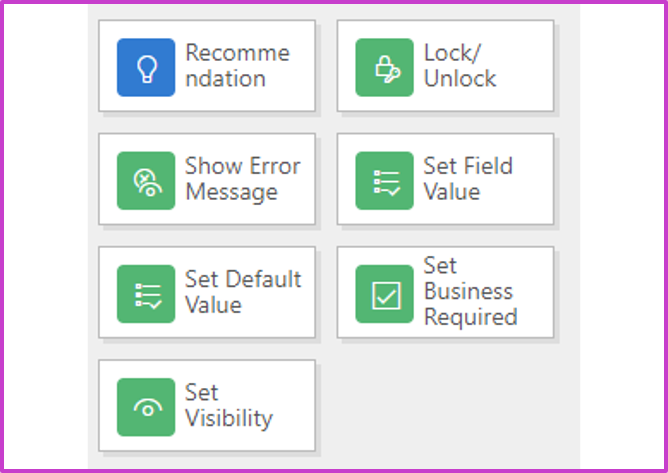Choose the Show Error Message component tile
668x473 pixels.
click(207, 179)
